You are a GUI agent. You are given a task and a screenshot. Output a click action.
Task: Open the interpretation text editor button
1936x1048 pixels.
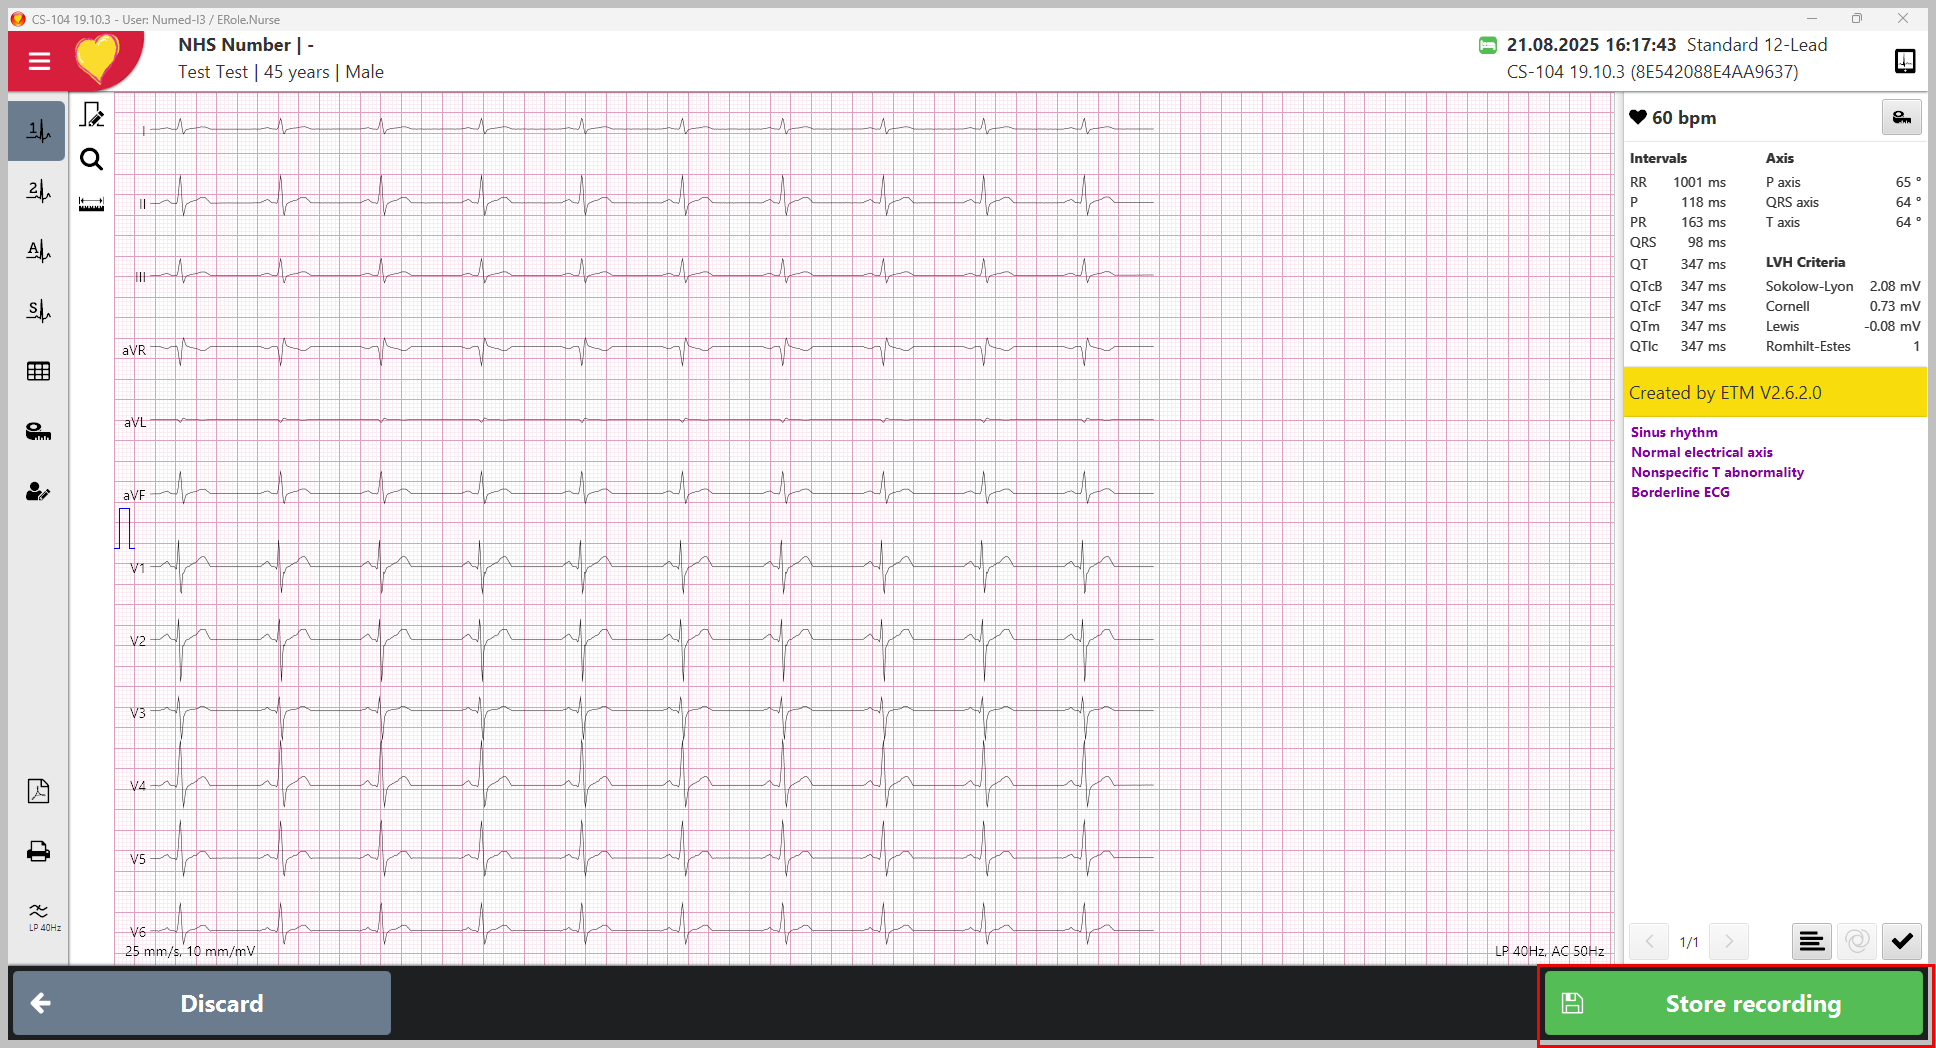click(1811, 941)
